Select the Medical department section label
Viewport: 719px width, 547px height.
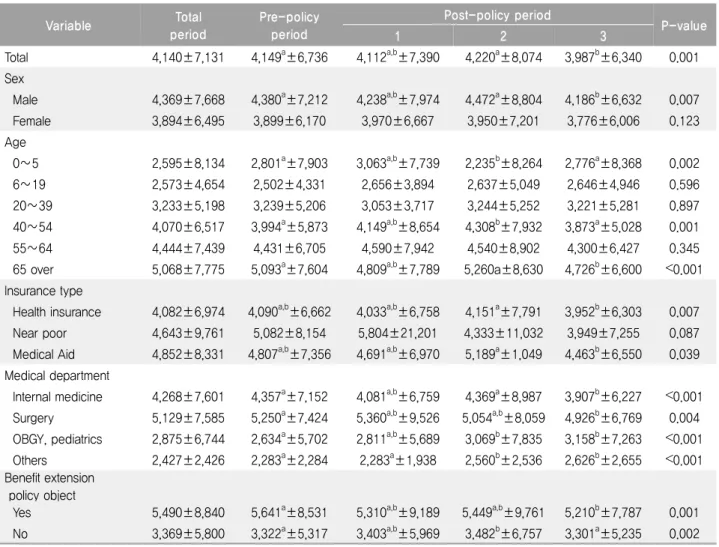(57, 376)
